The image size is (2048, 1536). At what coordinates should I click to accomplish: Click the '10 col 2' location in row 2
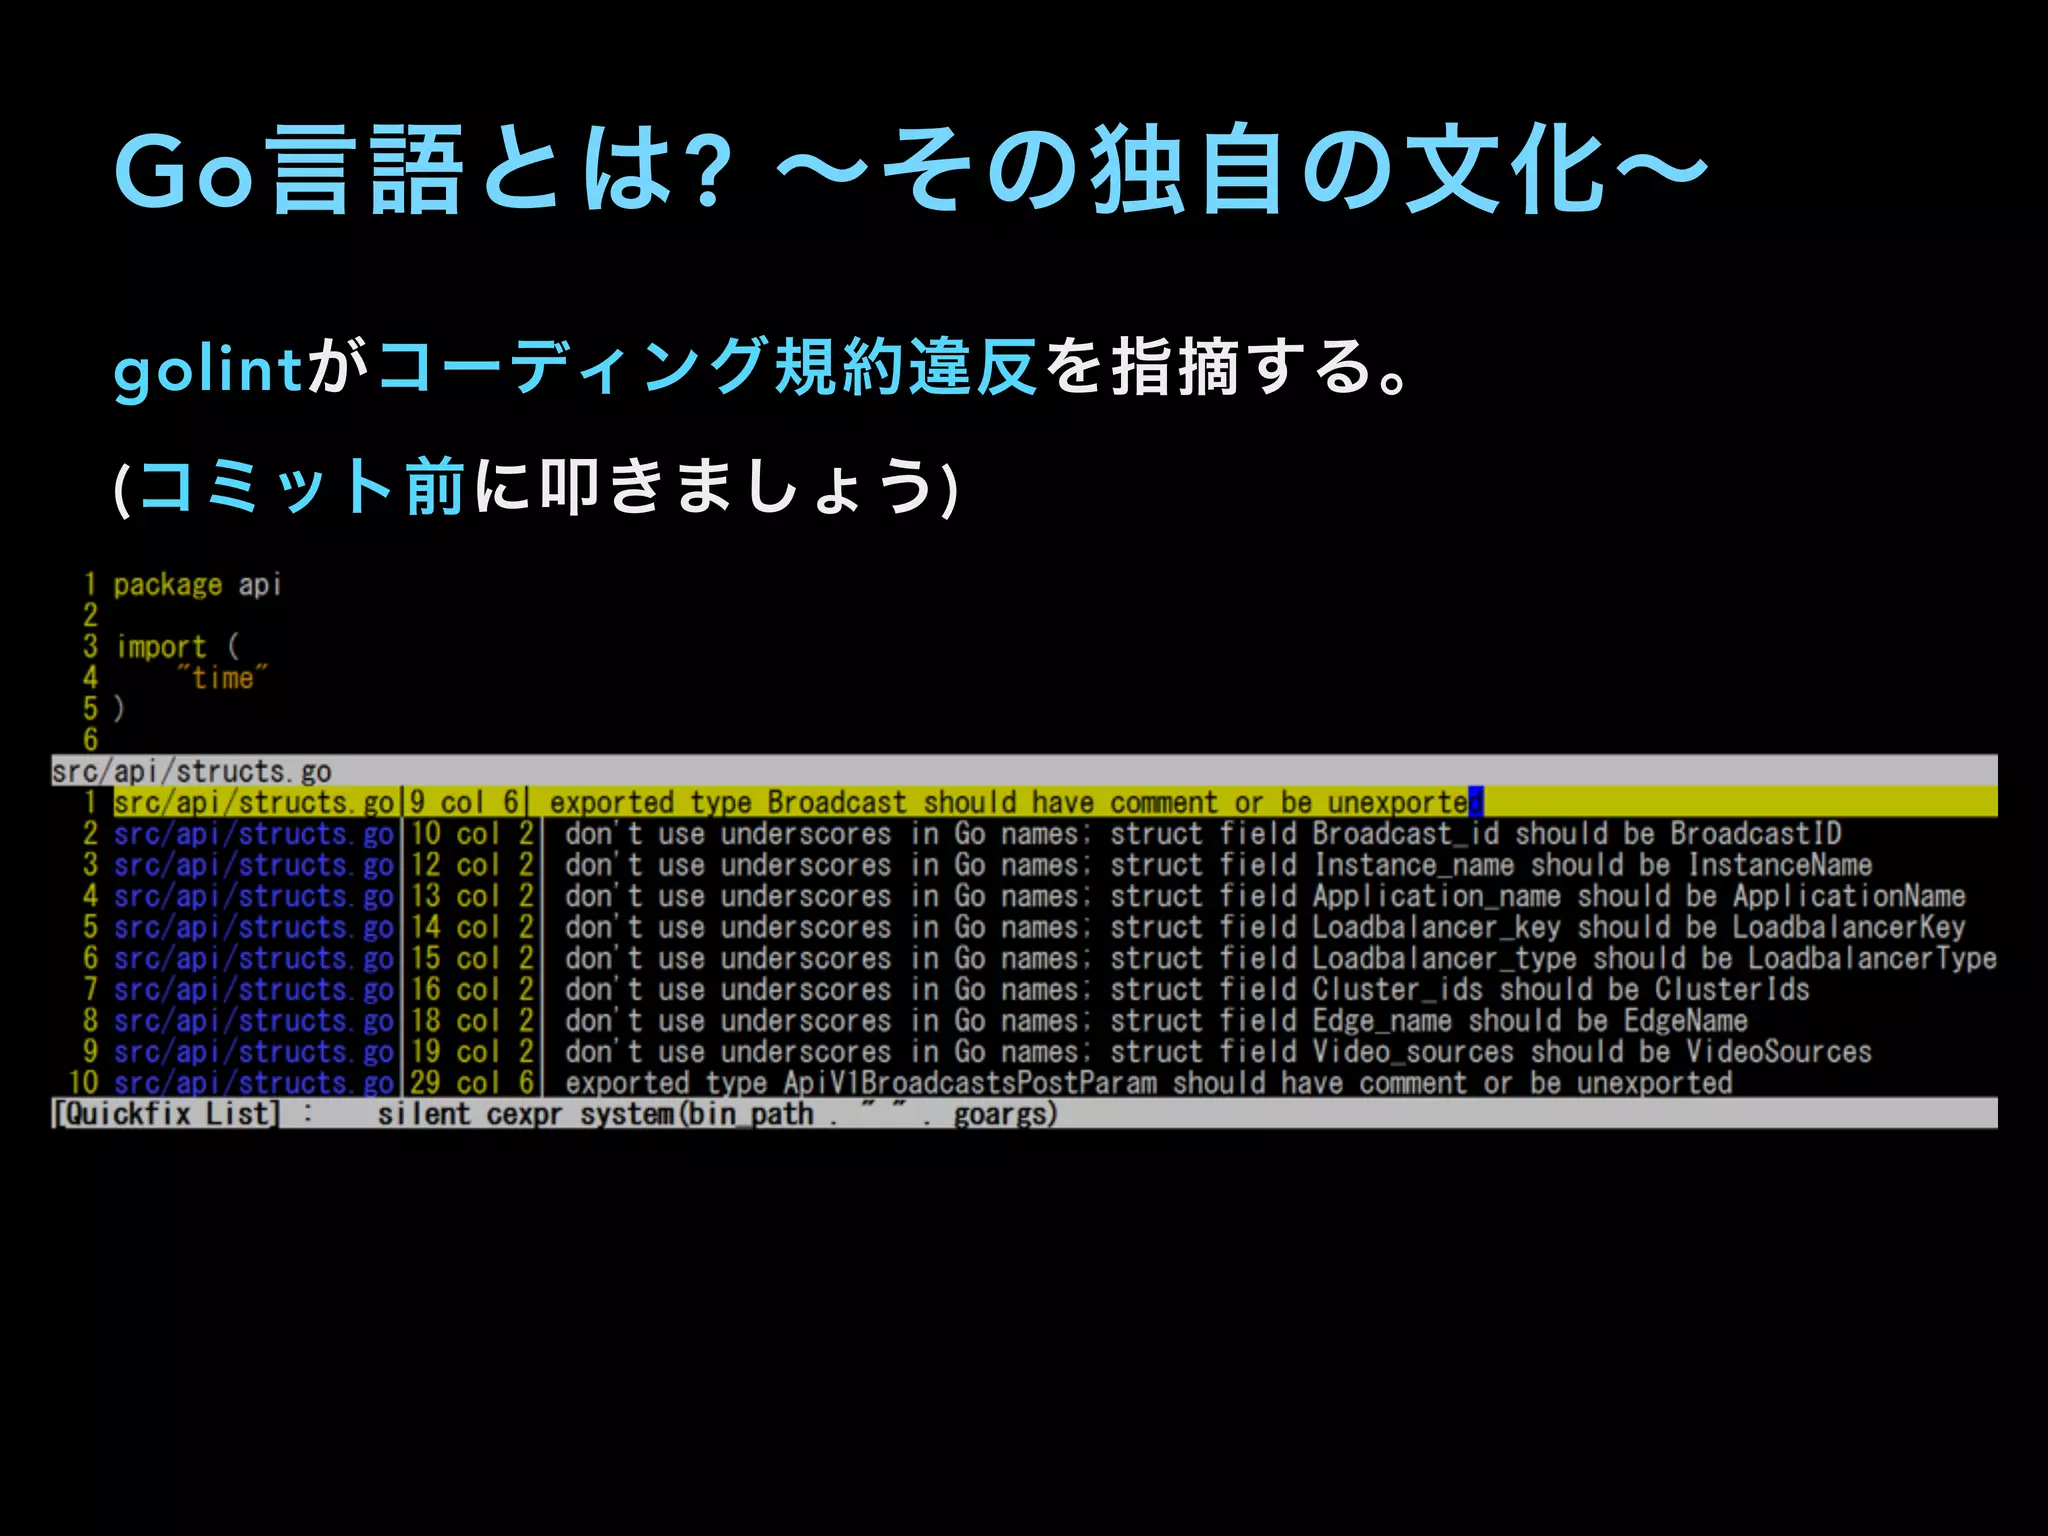tap(472, 833)
